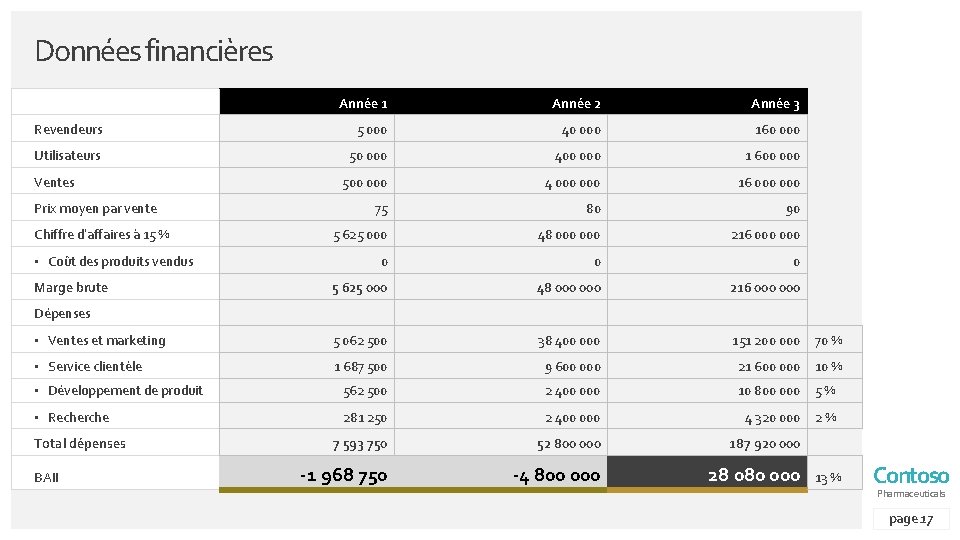The width and height of the screenshot is (960, 540).
Task: Click the 70 % percentage for Ventes et marketing
Action: pyautogui.click(x=828, y=341)
